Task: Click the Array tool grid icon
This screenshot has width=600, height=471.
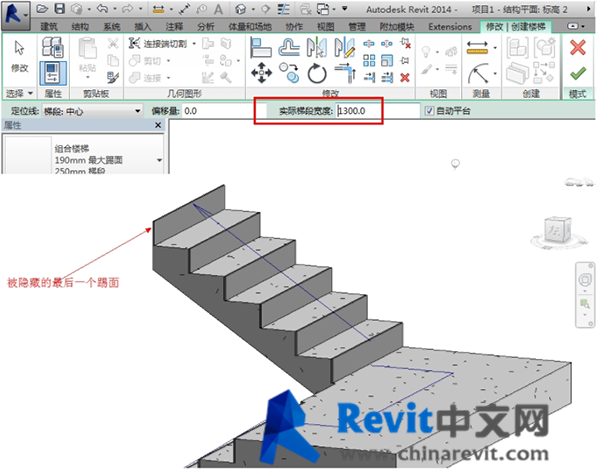Action: (369, 60)
